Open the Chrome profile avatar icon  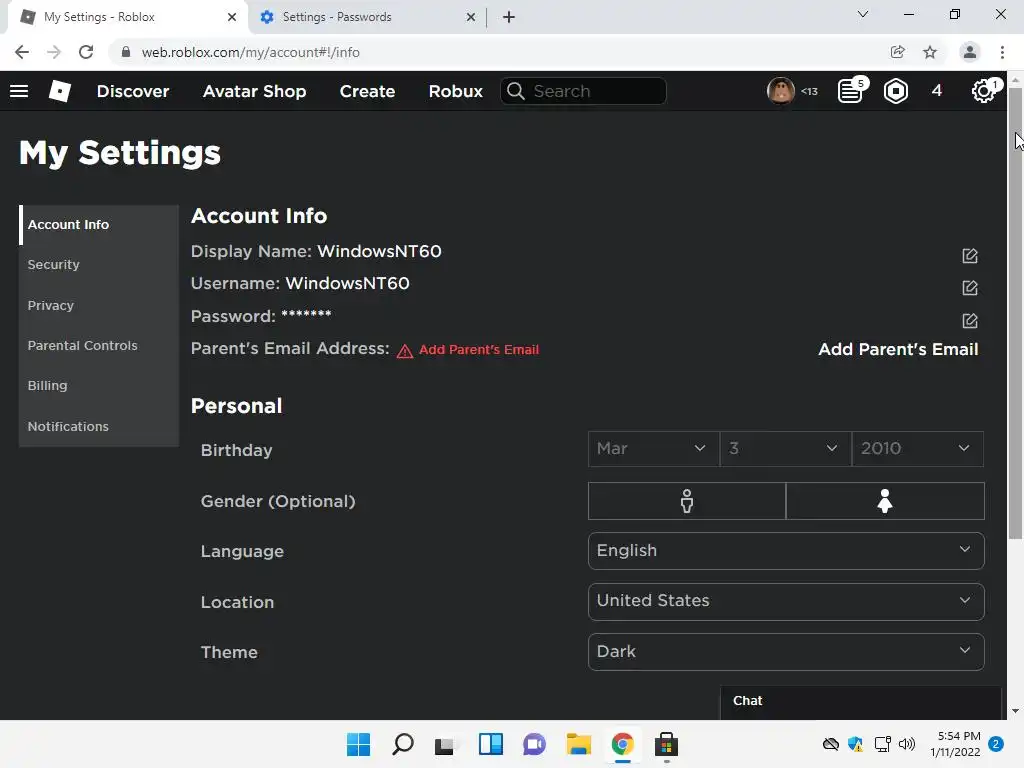point(970,52)
